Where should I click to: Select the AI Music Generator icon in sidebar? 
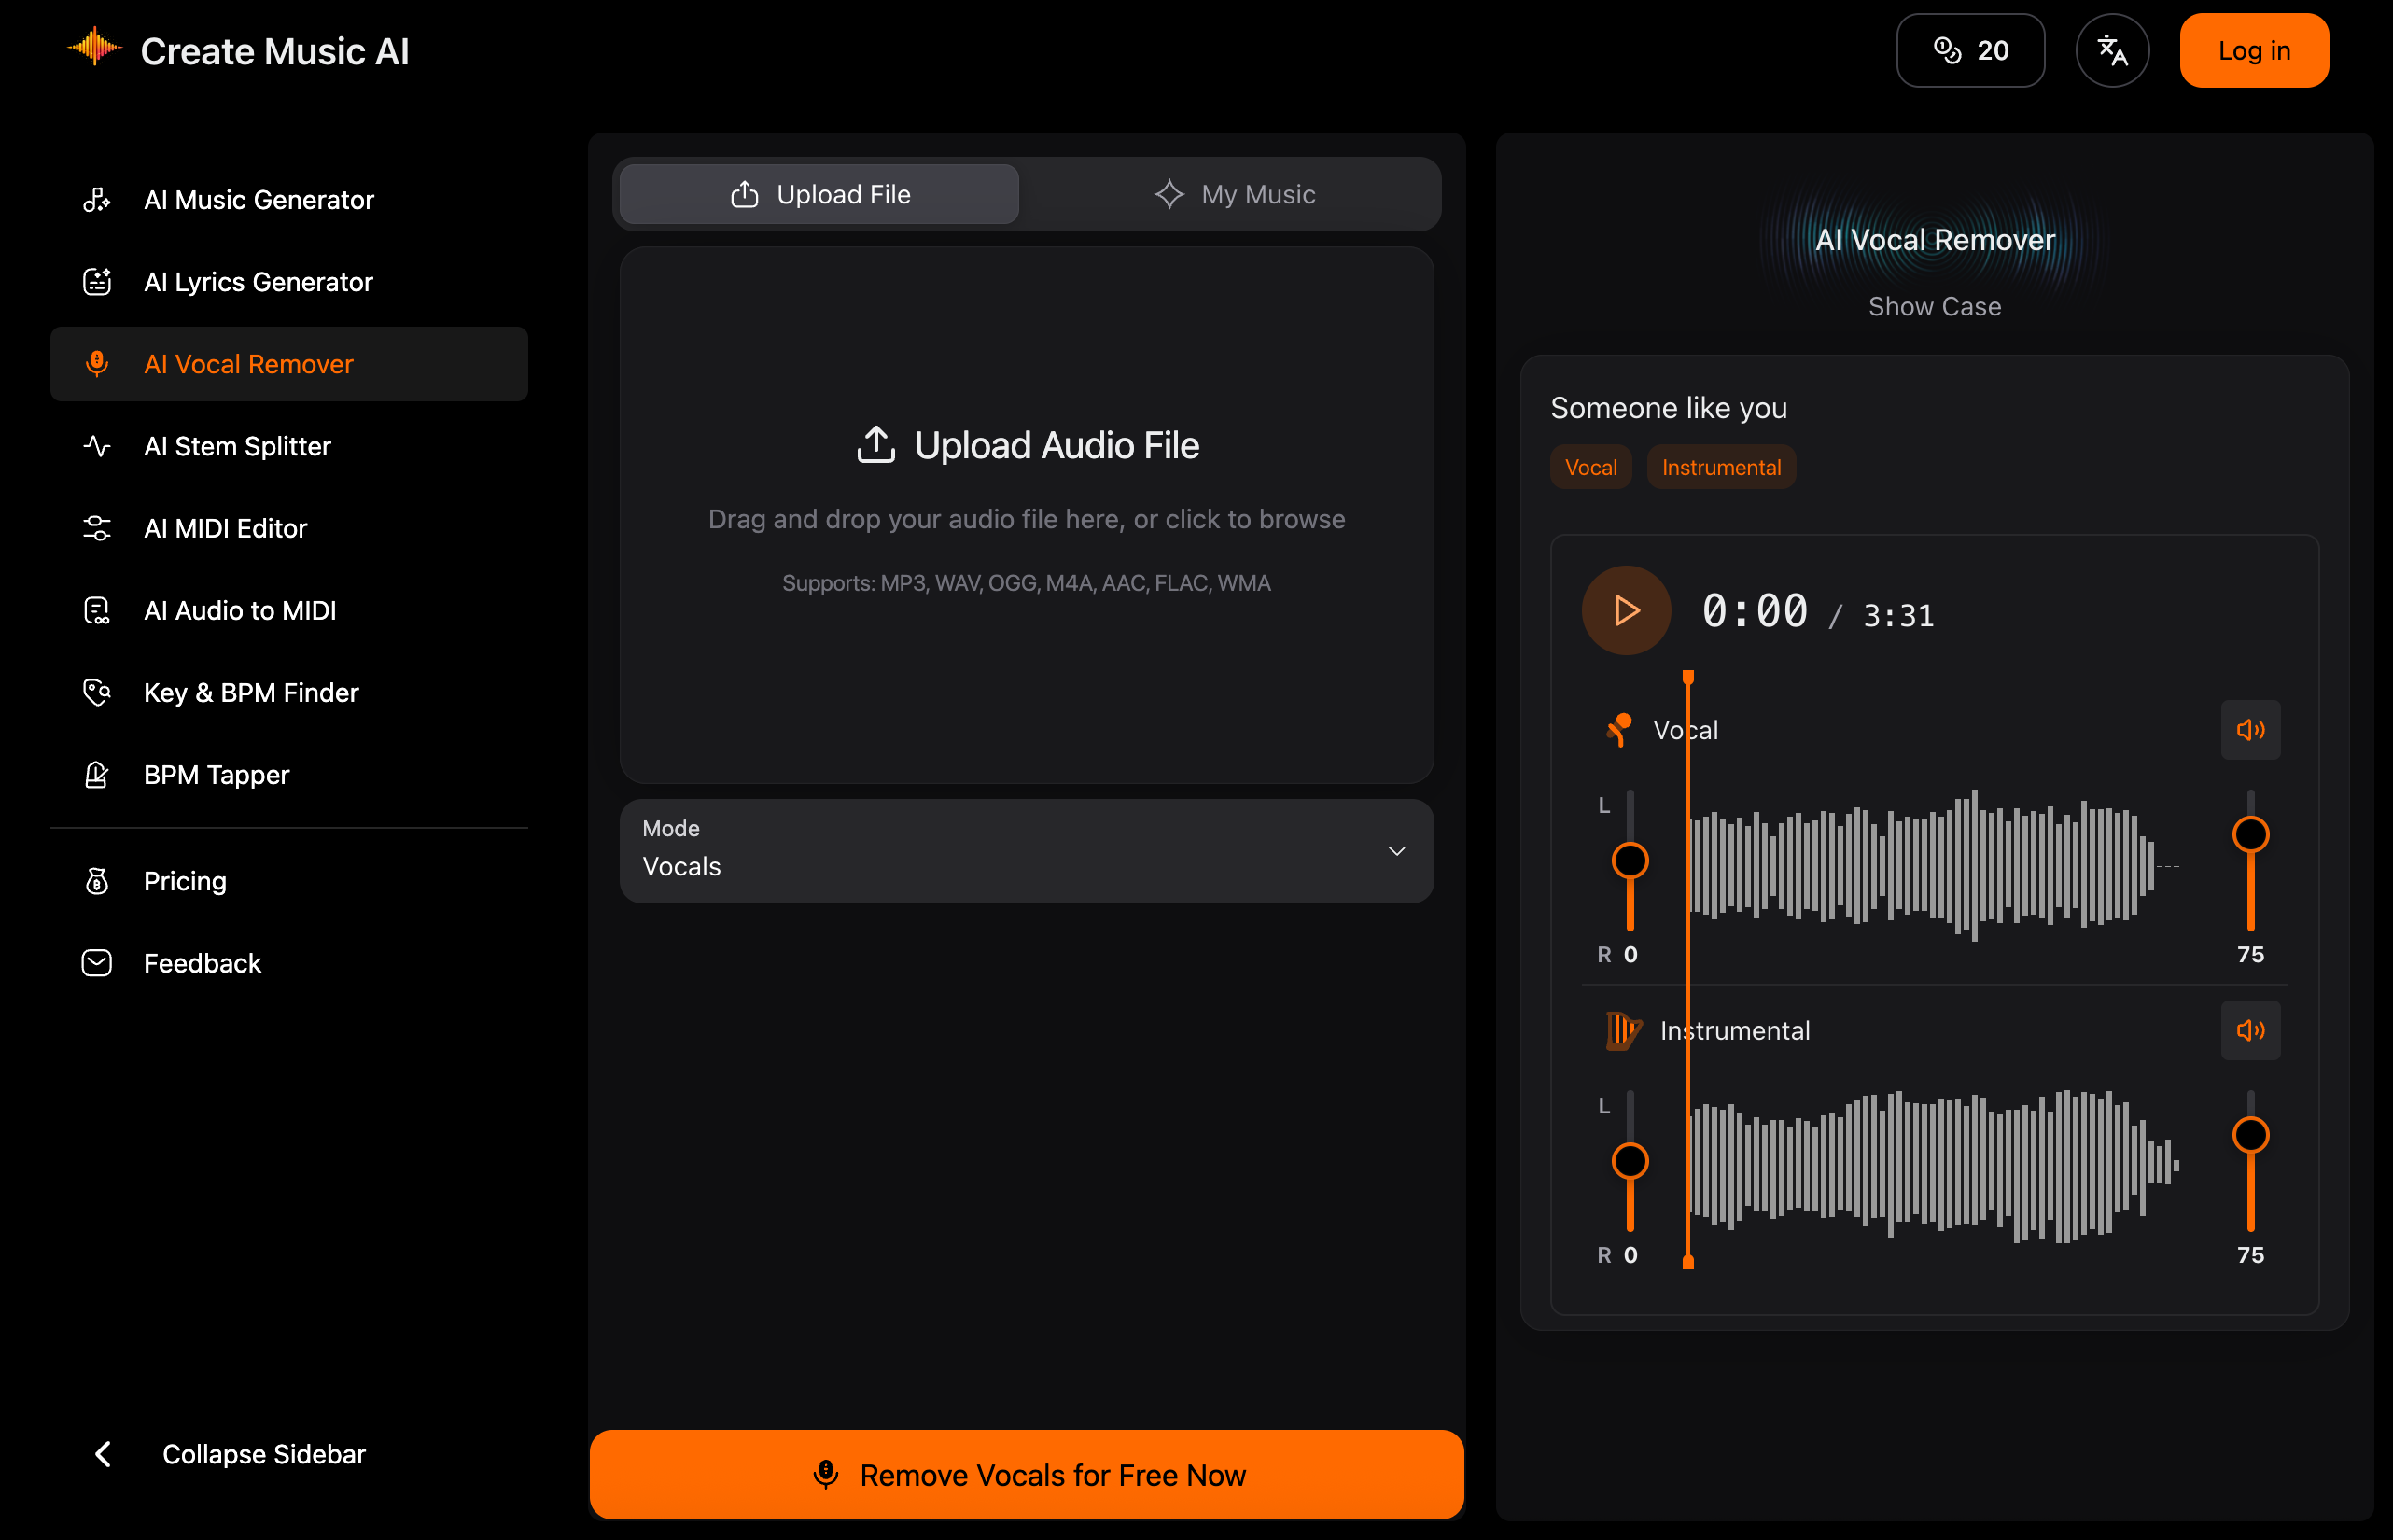[x=96, y=199]
